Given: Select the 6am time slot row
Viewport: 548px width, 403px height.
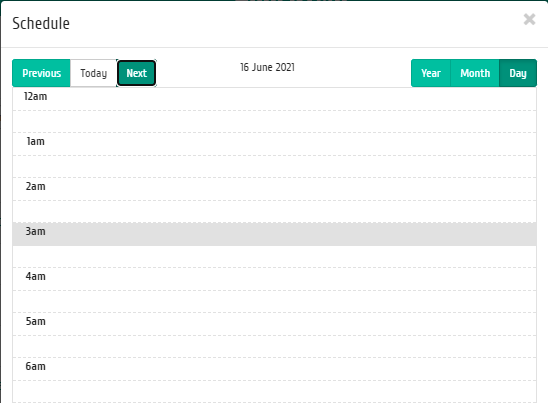Looking at the screenshot, I should coord(274,369).
